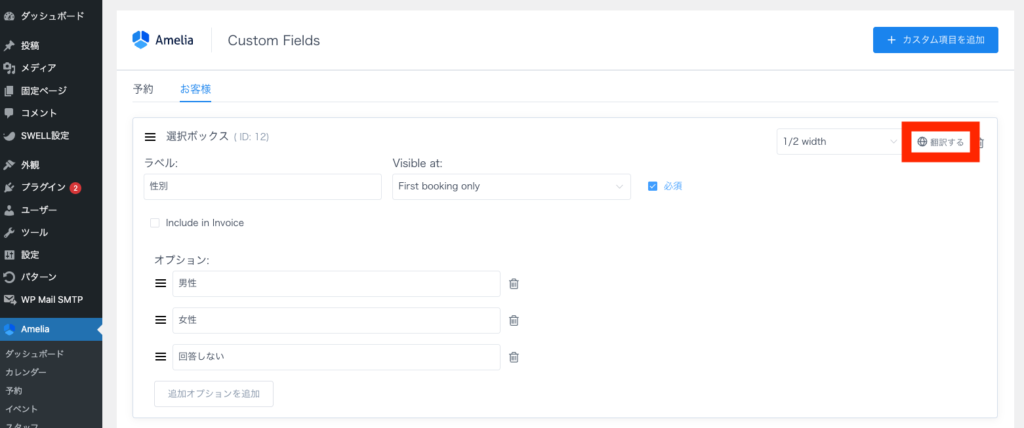
Task: Enable the Include in Invoice checkbox
Action: click(155, 223)
